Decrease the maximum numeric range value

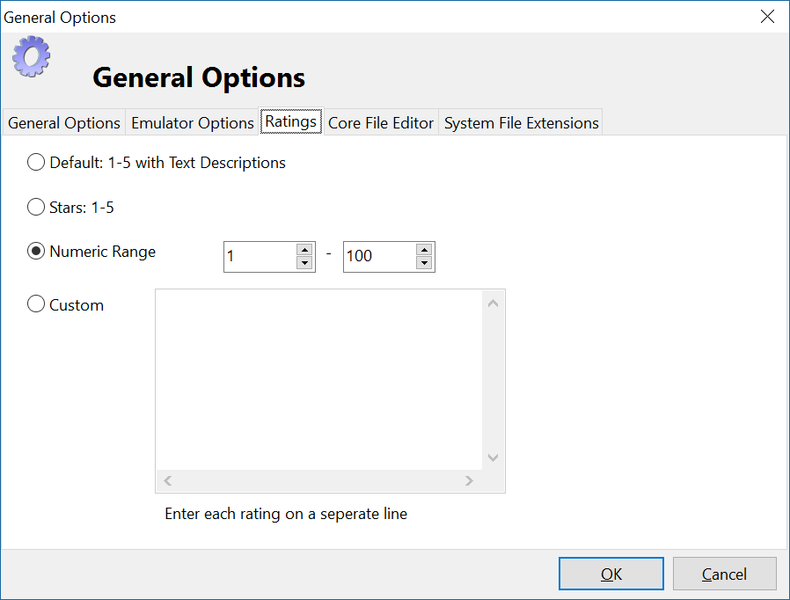[424, 263]
